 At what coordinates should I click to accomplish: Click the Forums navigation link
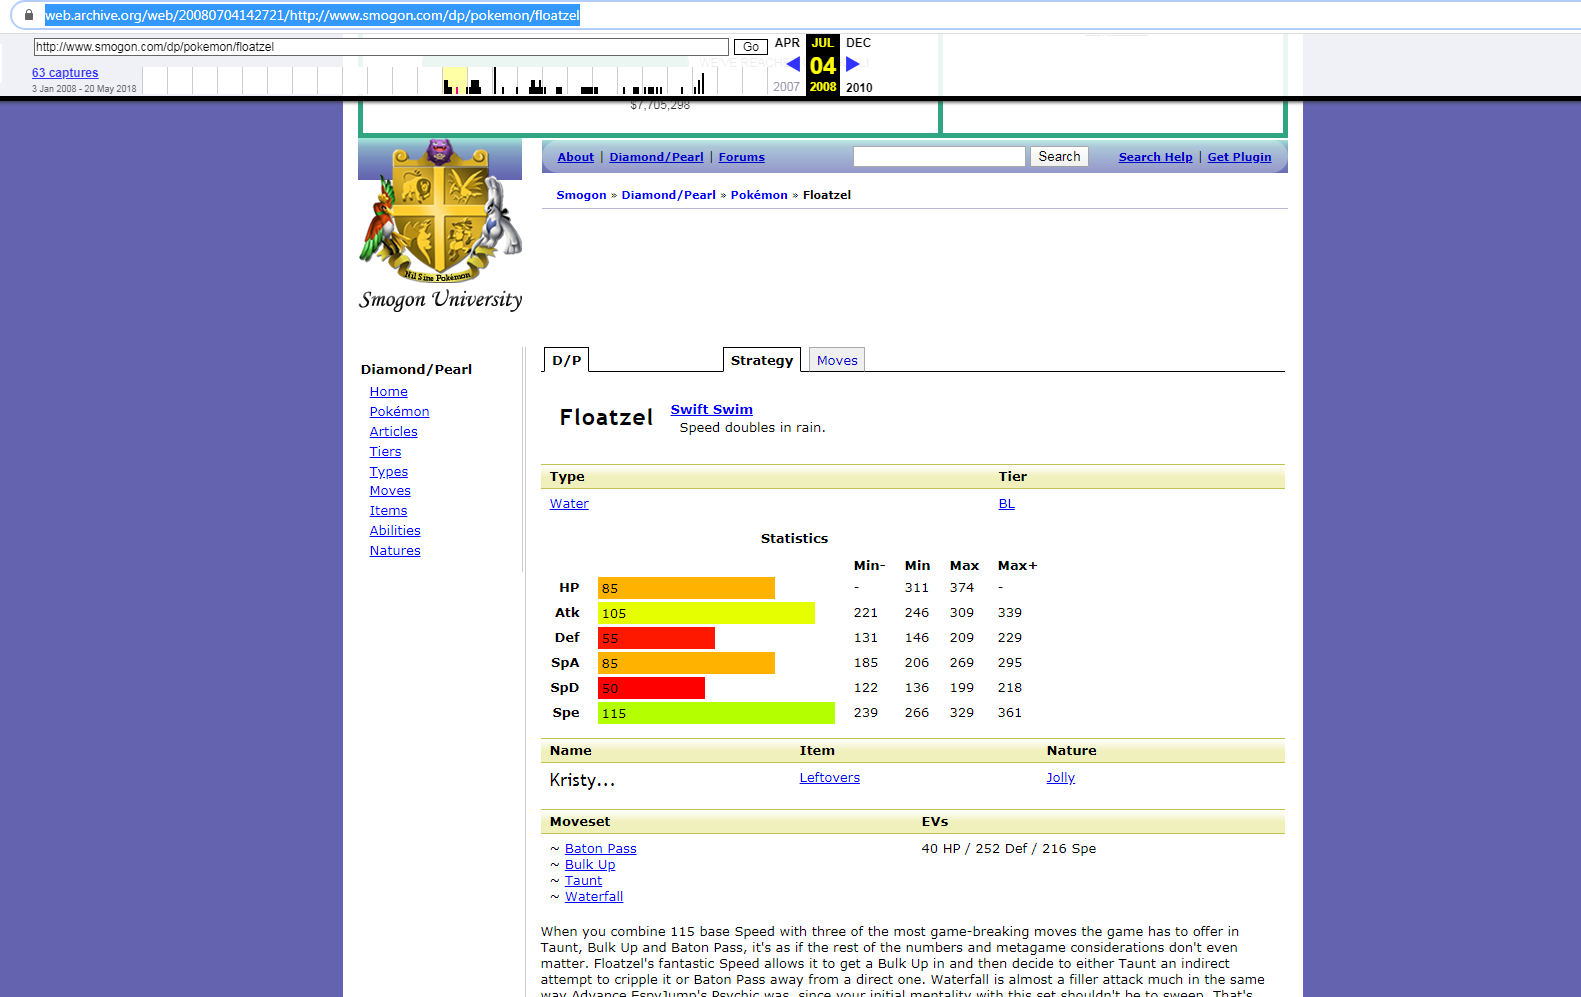click(x=741, y=157)
